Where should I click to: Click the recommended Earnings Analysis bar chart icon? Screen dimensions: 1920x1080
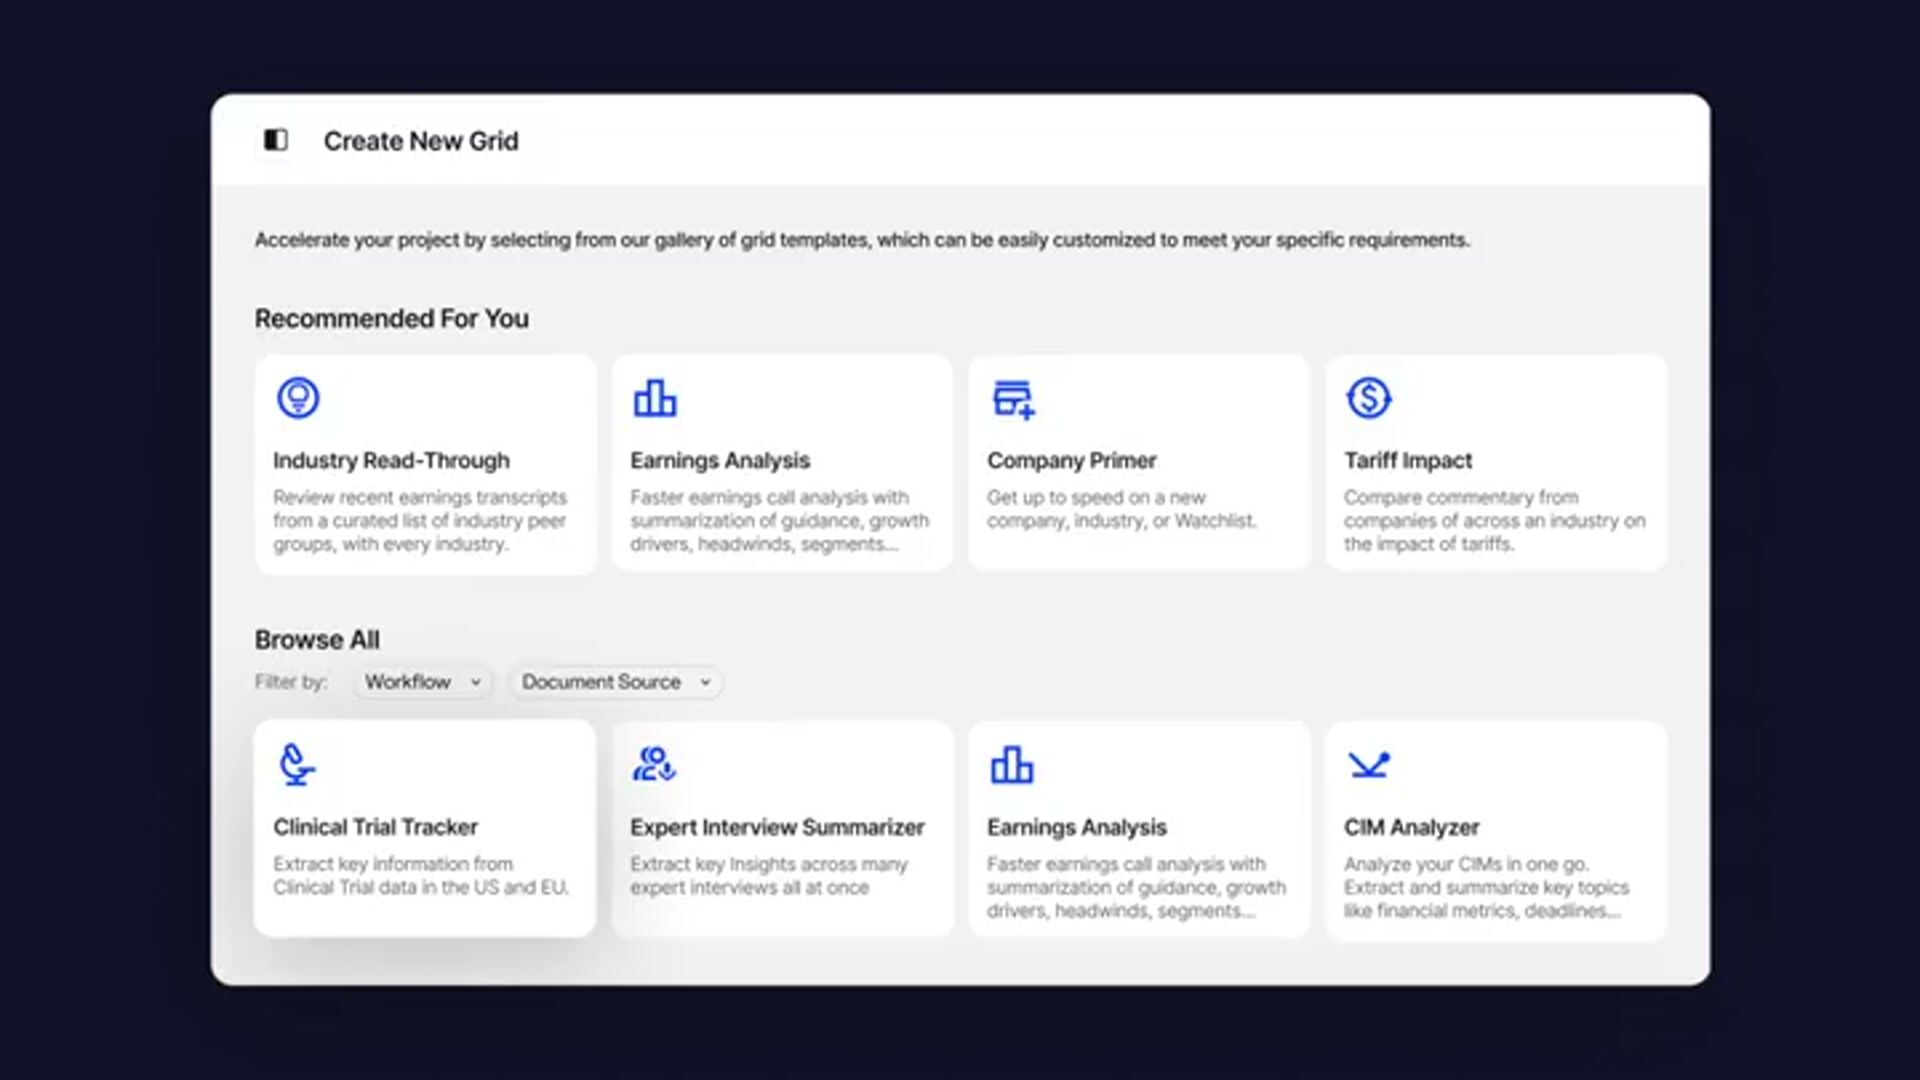click(x=655, y=398)
